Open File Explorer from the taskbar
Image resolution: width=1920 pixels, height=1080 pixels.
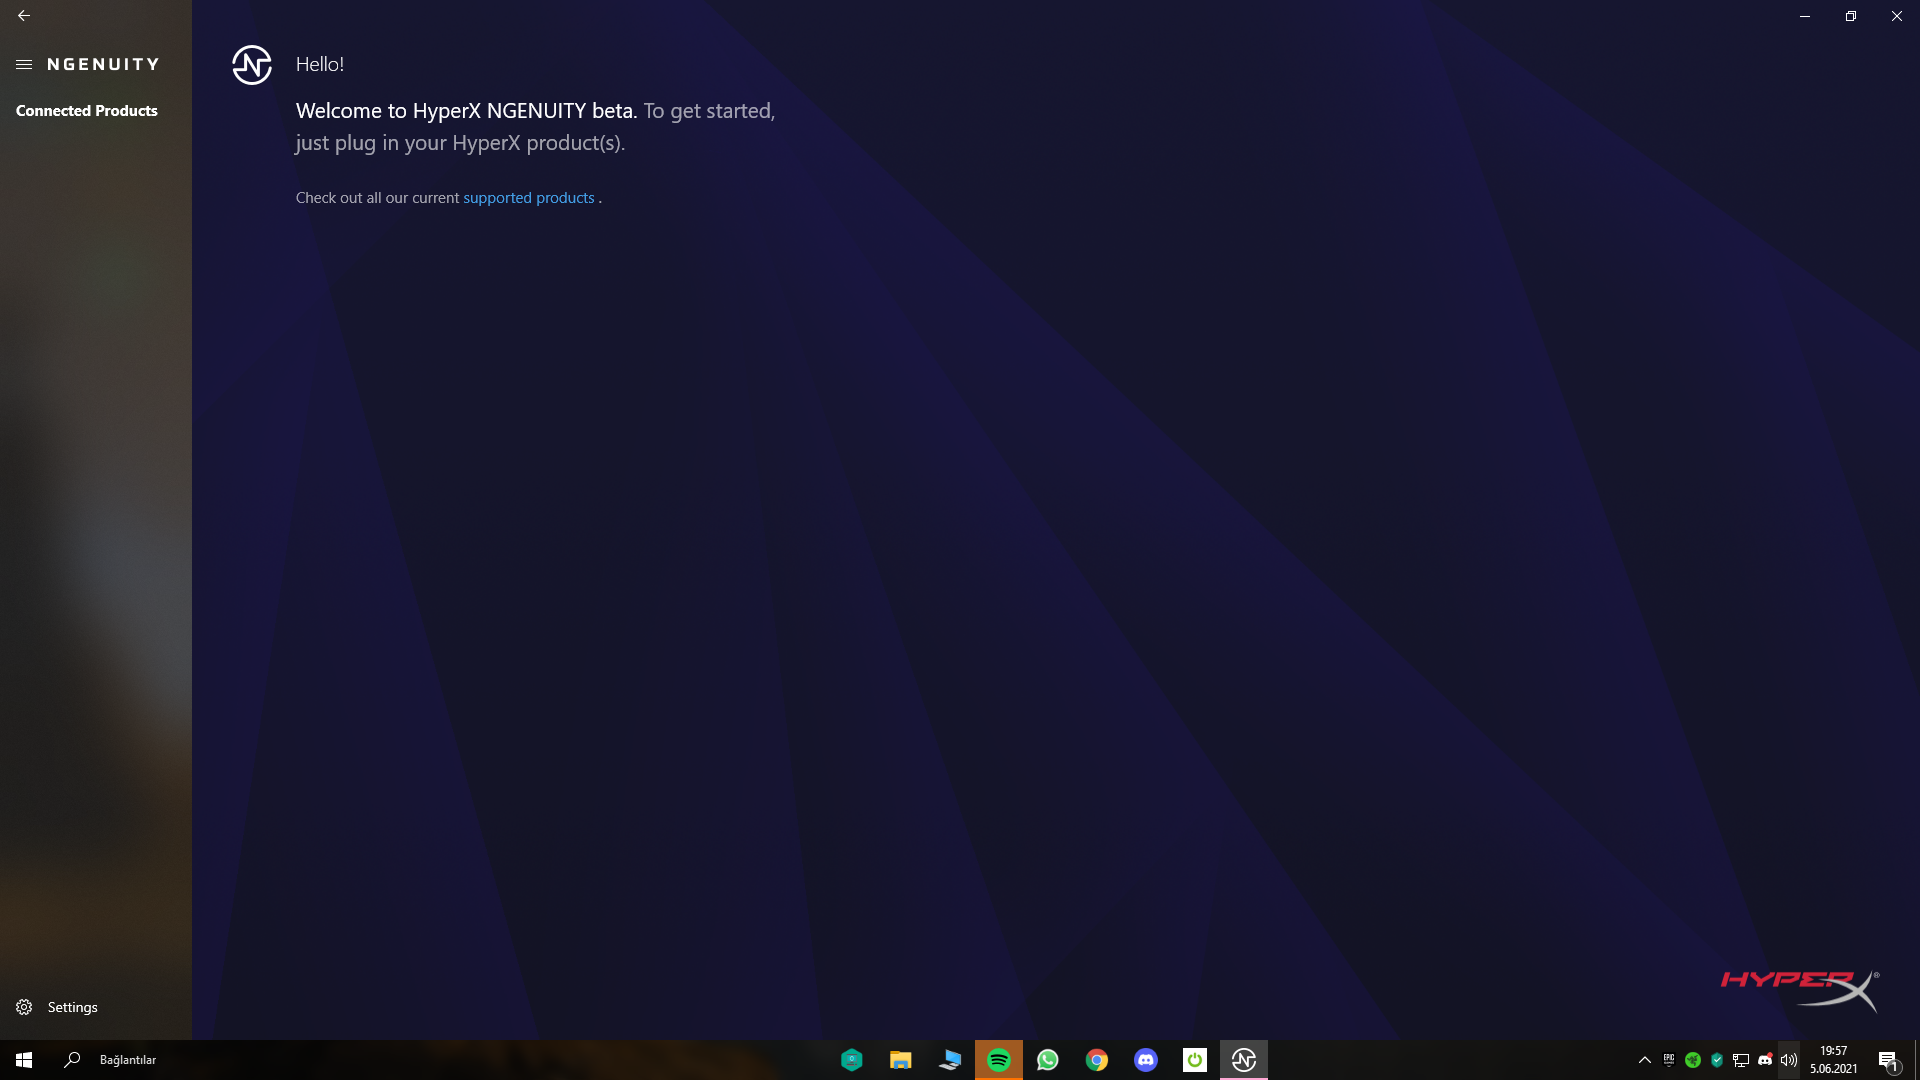point(900,1060)
